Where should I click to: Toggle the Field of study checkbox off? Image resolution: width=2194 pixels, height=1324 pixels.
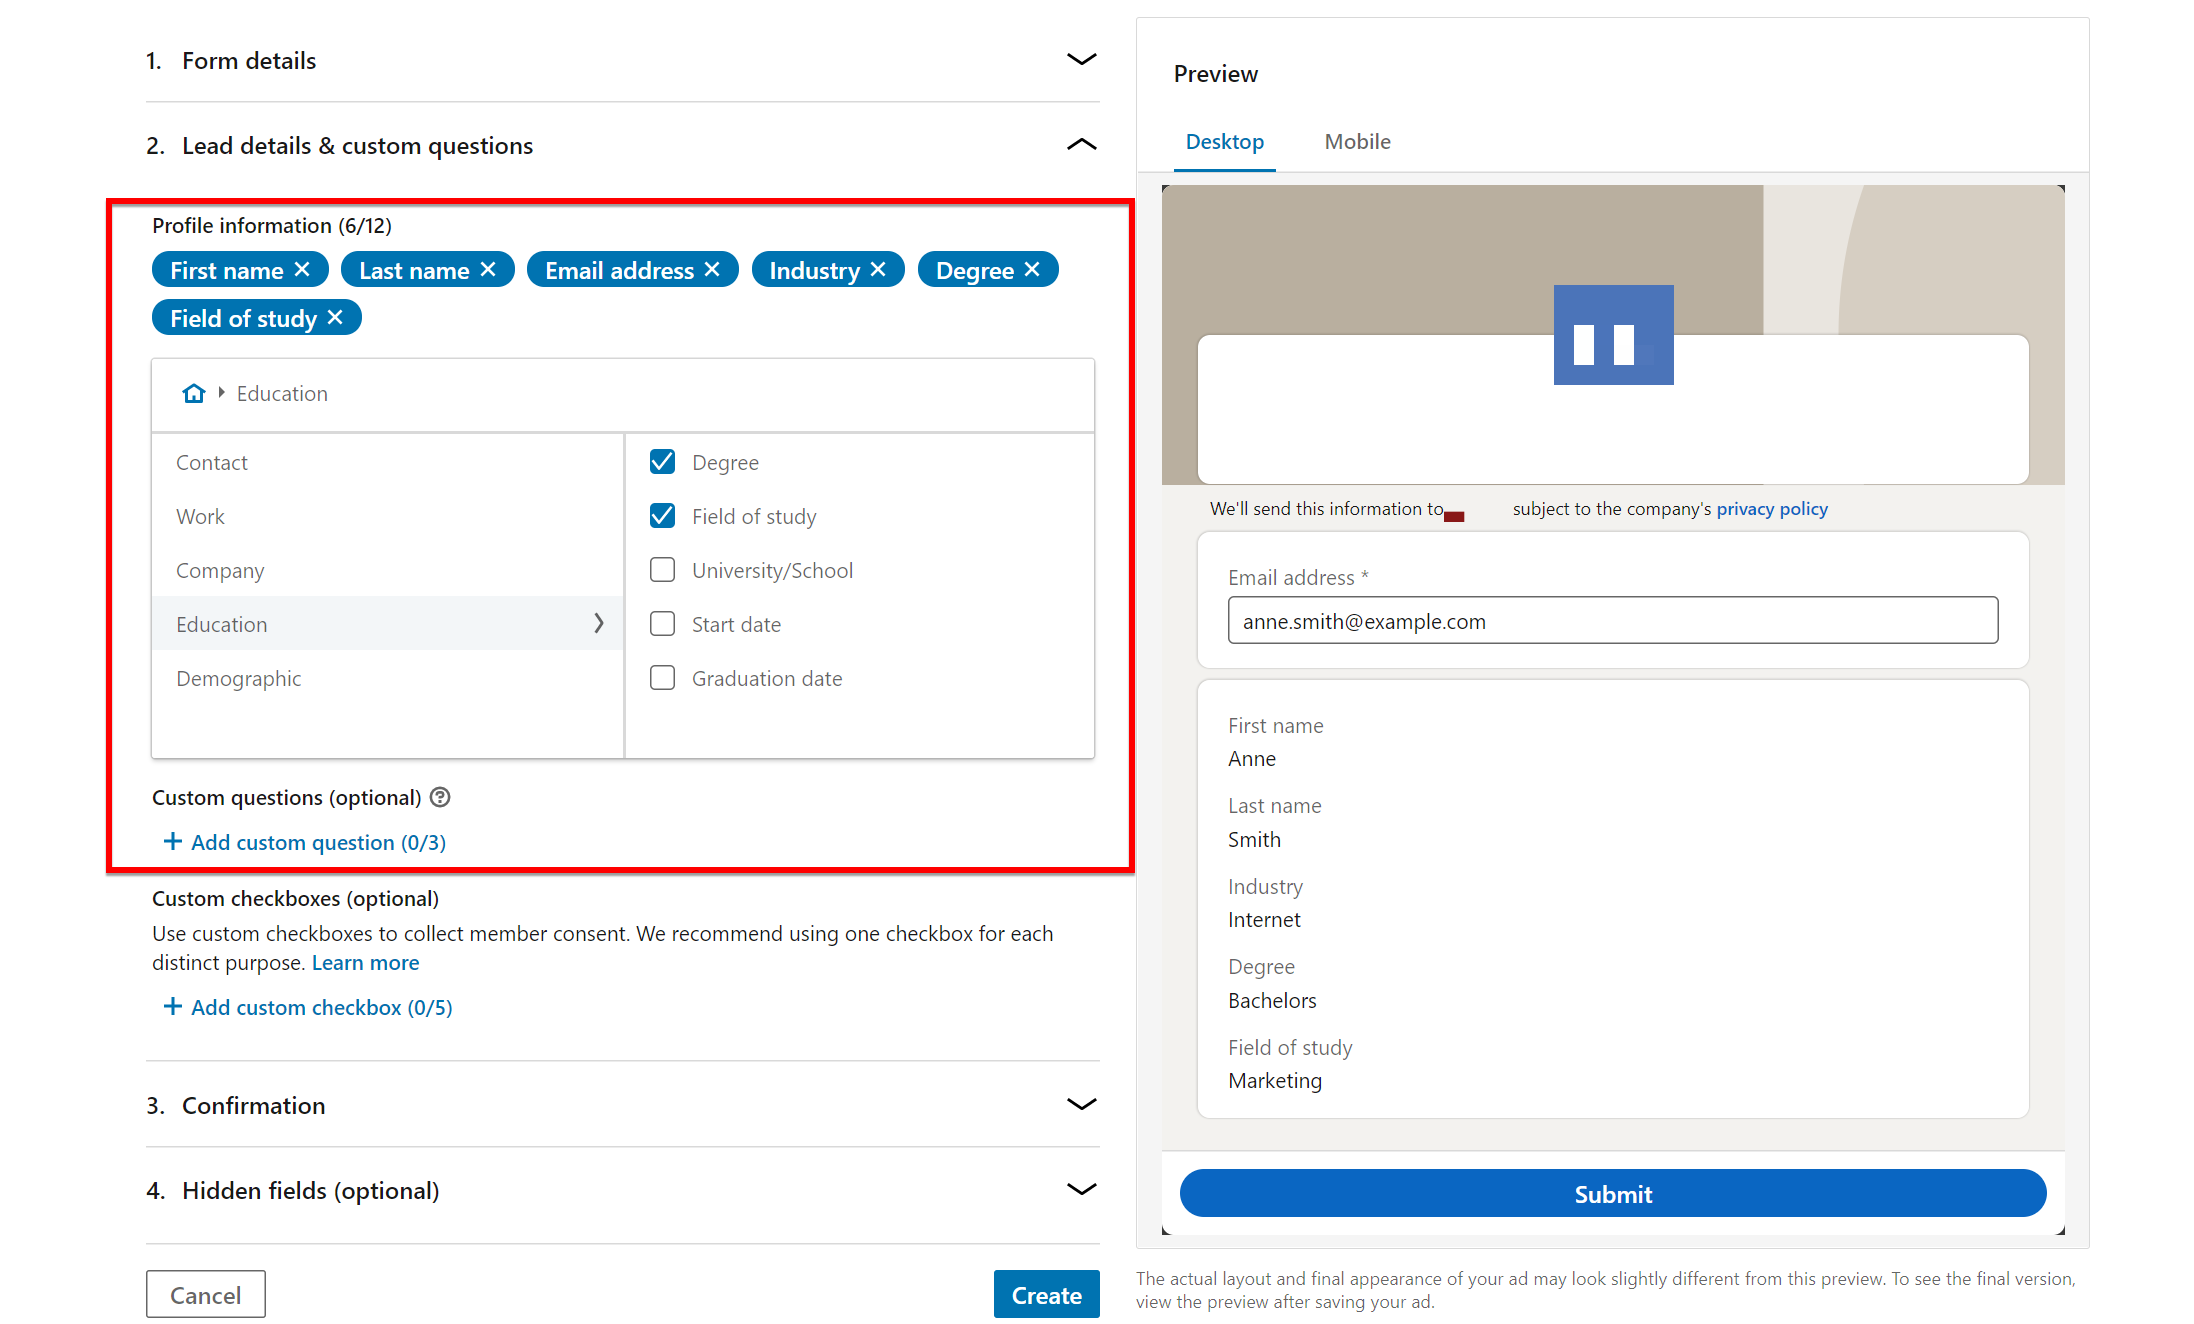pyautogui.click(x=661, y=515)
